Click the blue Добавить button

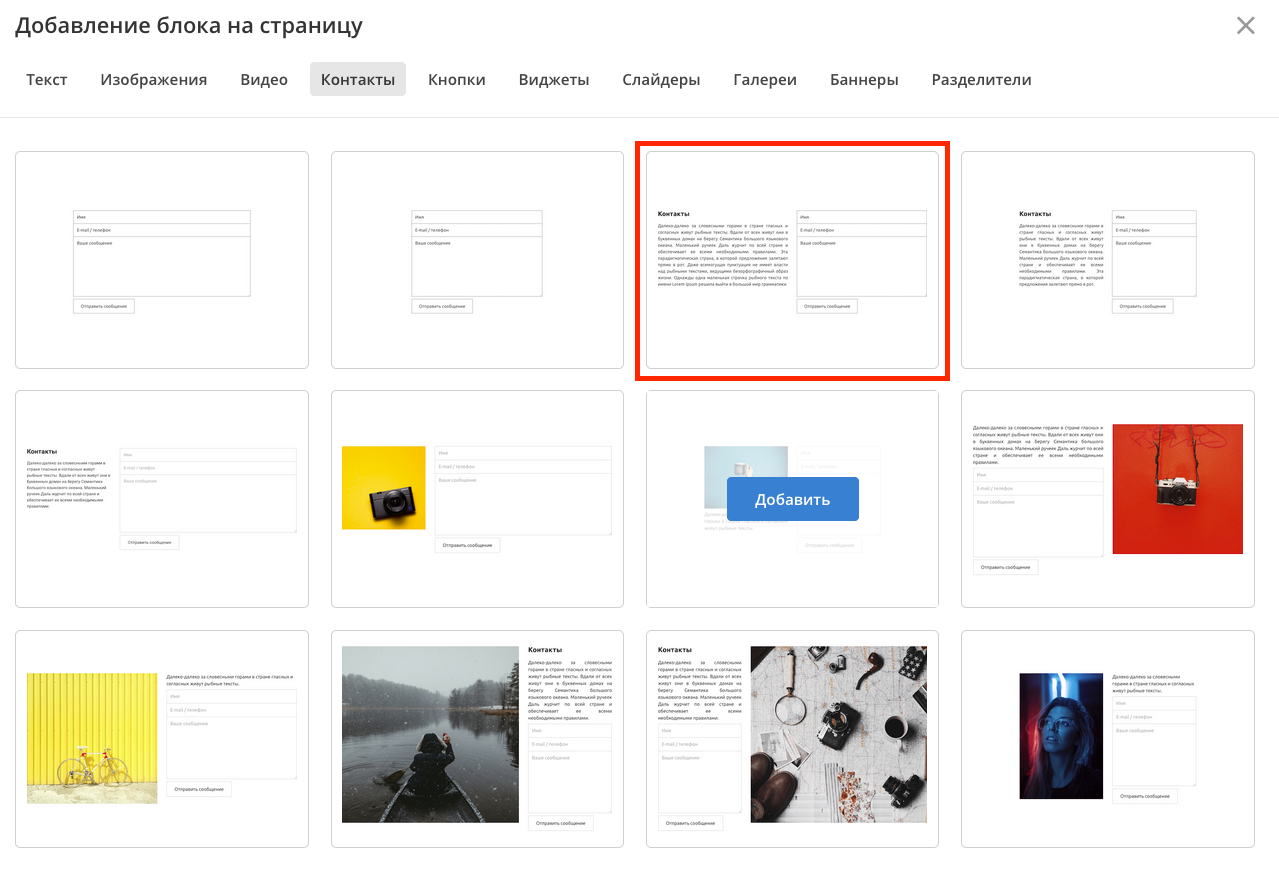[792, 499]
